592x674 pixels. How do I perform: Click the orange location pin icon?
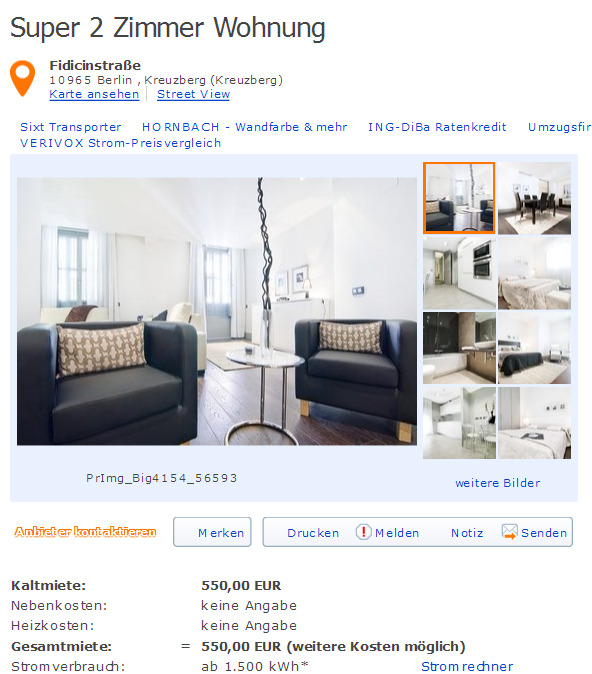point(22,78)
